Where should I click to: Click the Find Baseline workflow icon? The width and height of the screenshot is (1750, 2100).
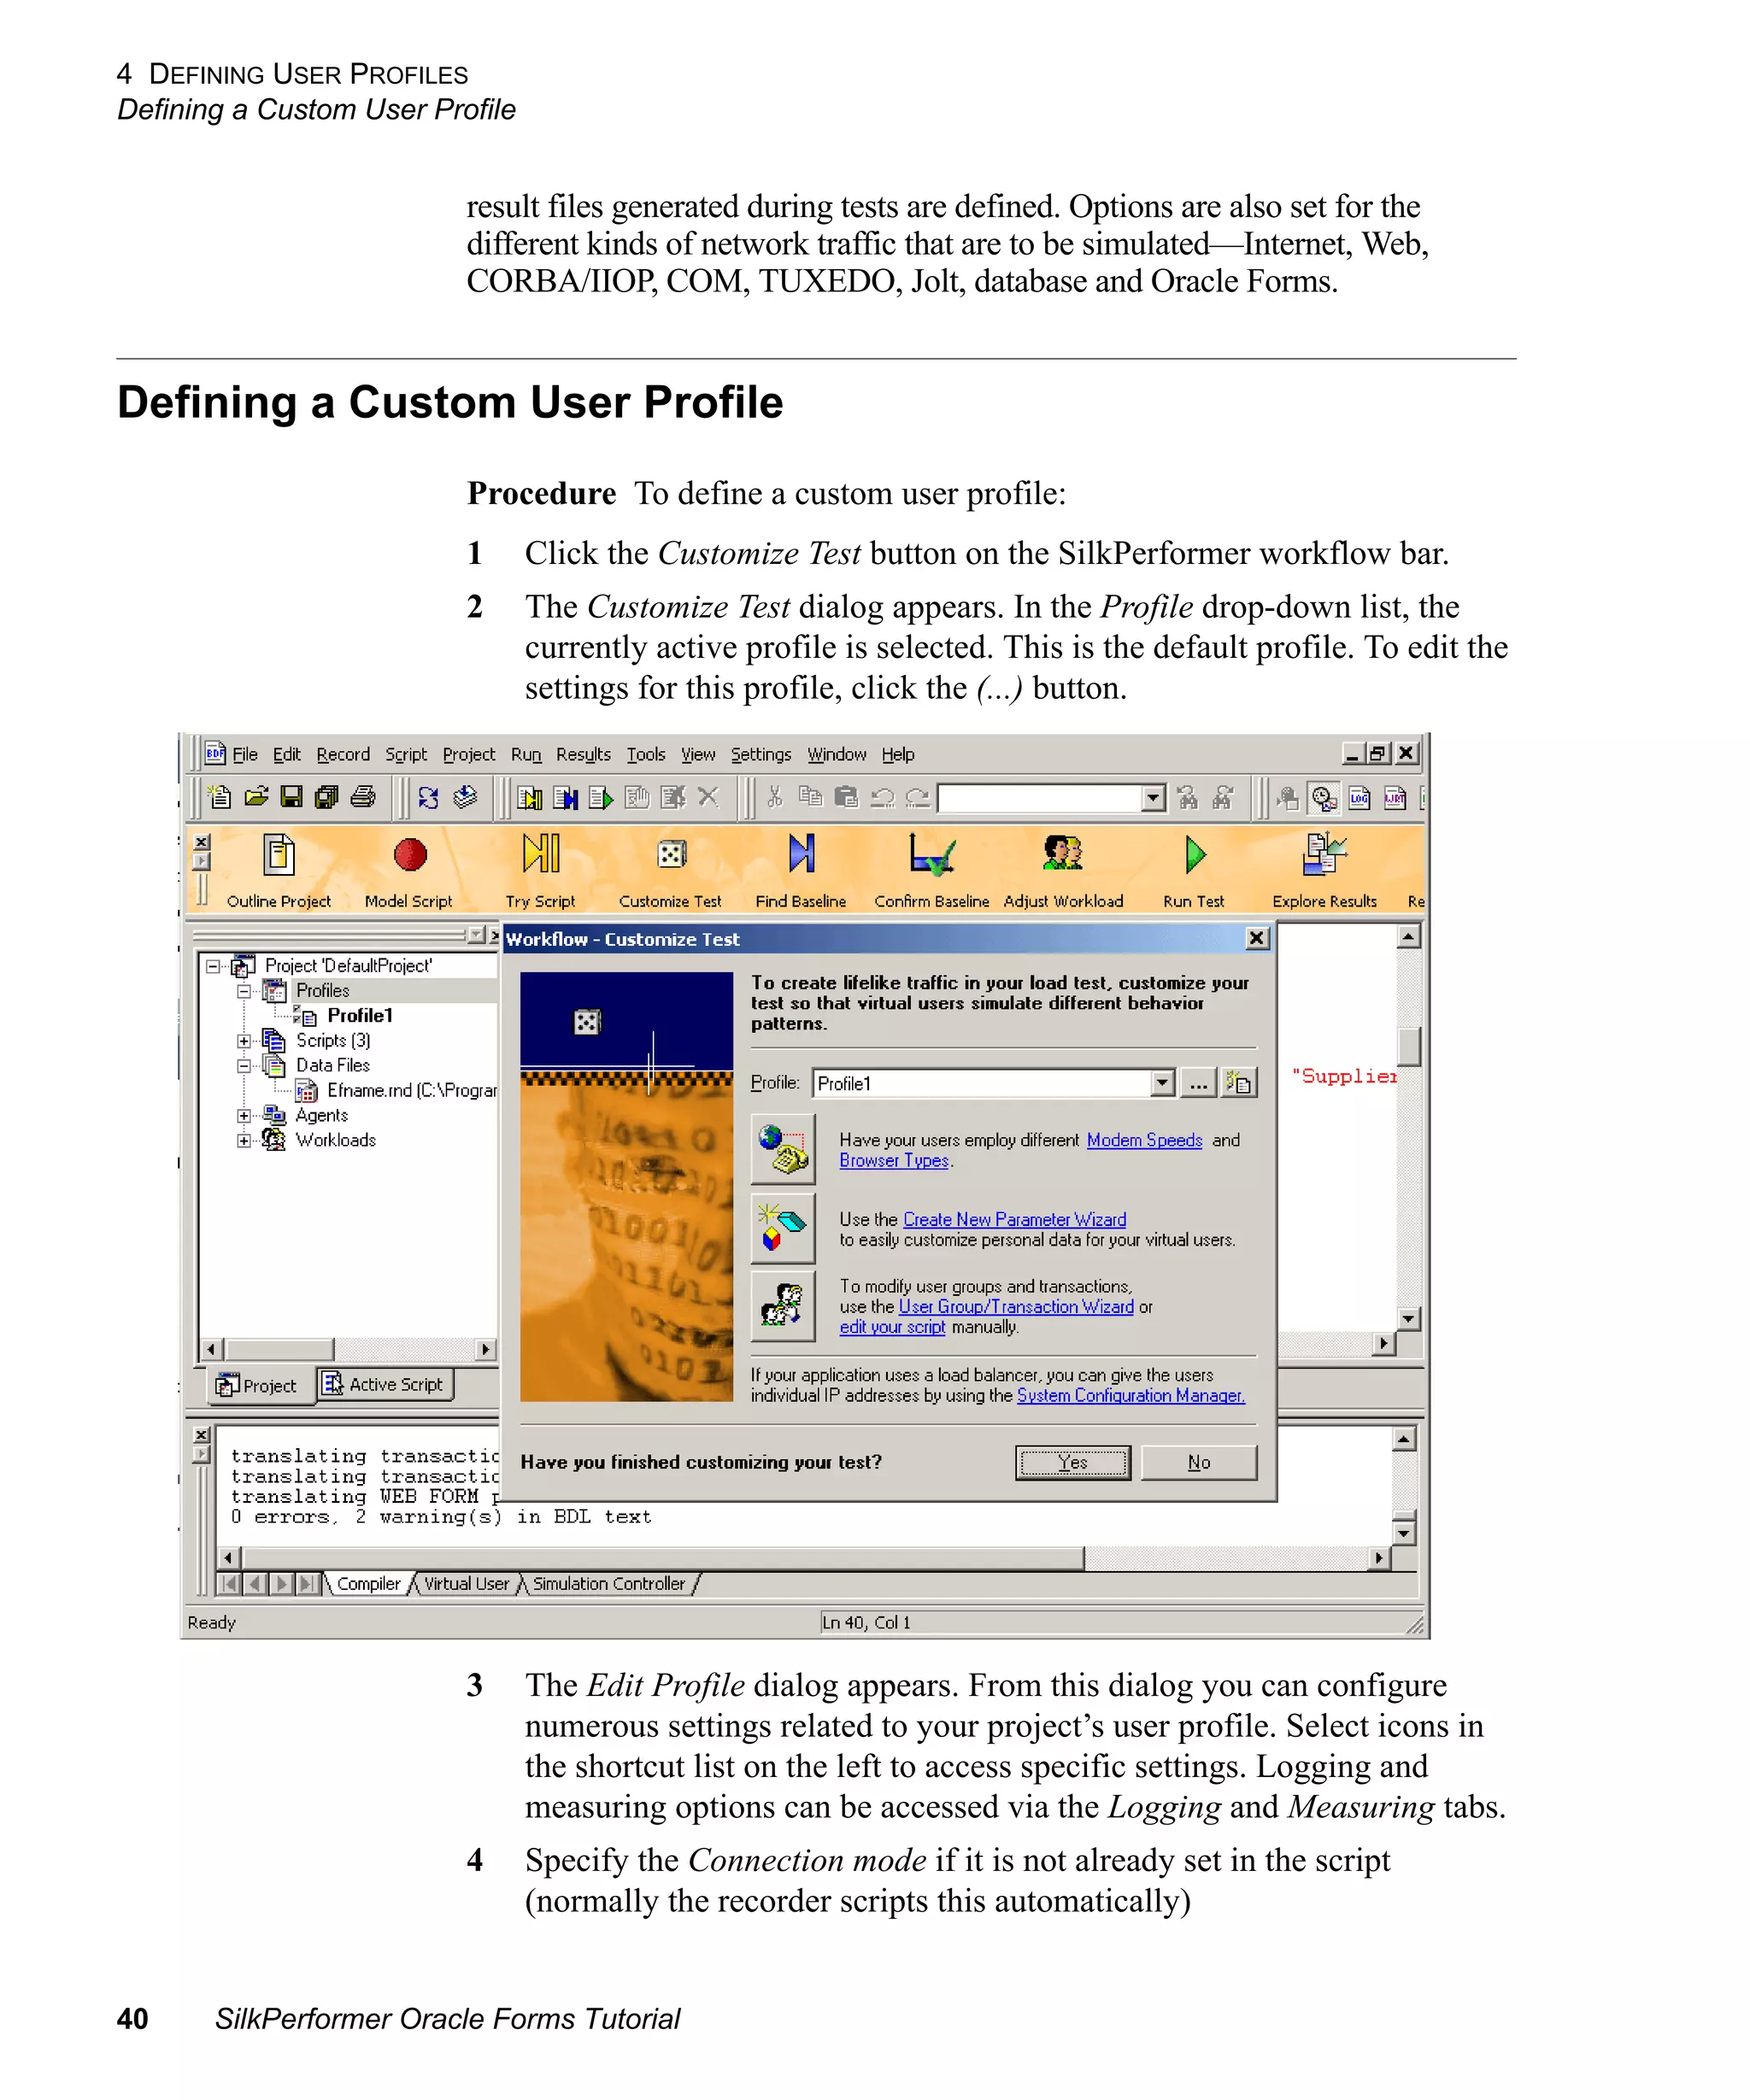click(x=801, y=854)
